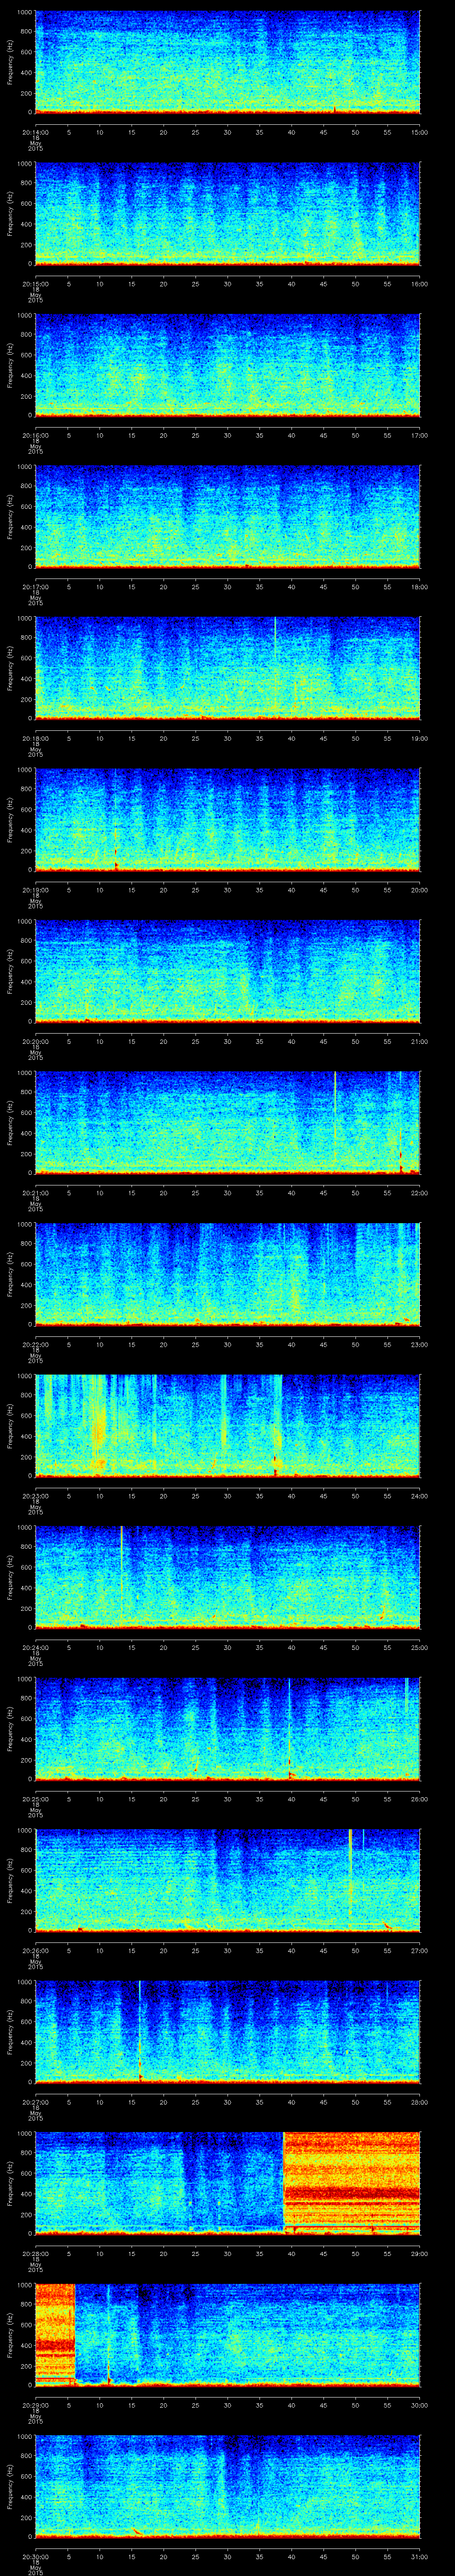
Task: Click the '22:00' end time label
Action: [x=419, y=1193]
